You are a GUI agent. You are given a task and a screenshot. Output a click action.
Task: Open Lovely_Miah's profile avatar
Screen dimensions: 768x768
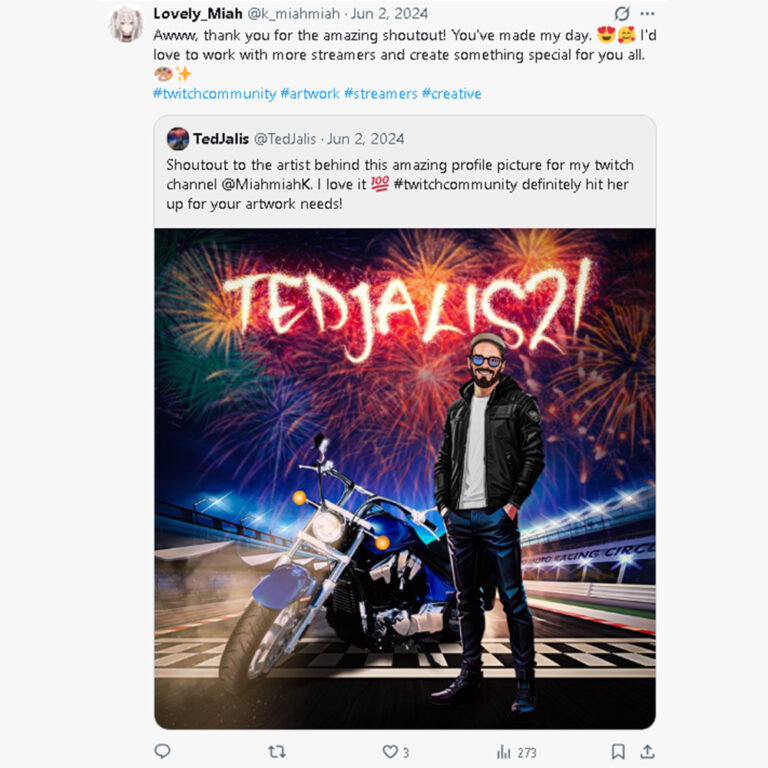coord(126,24)
